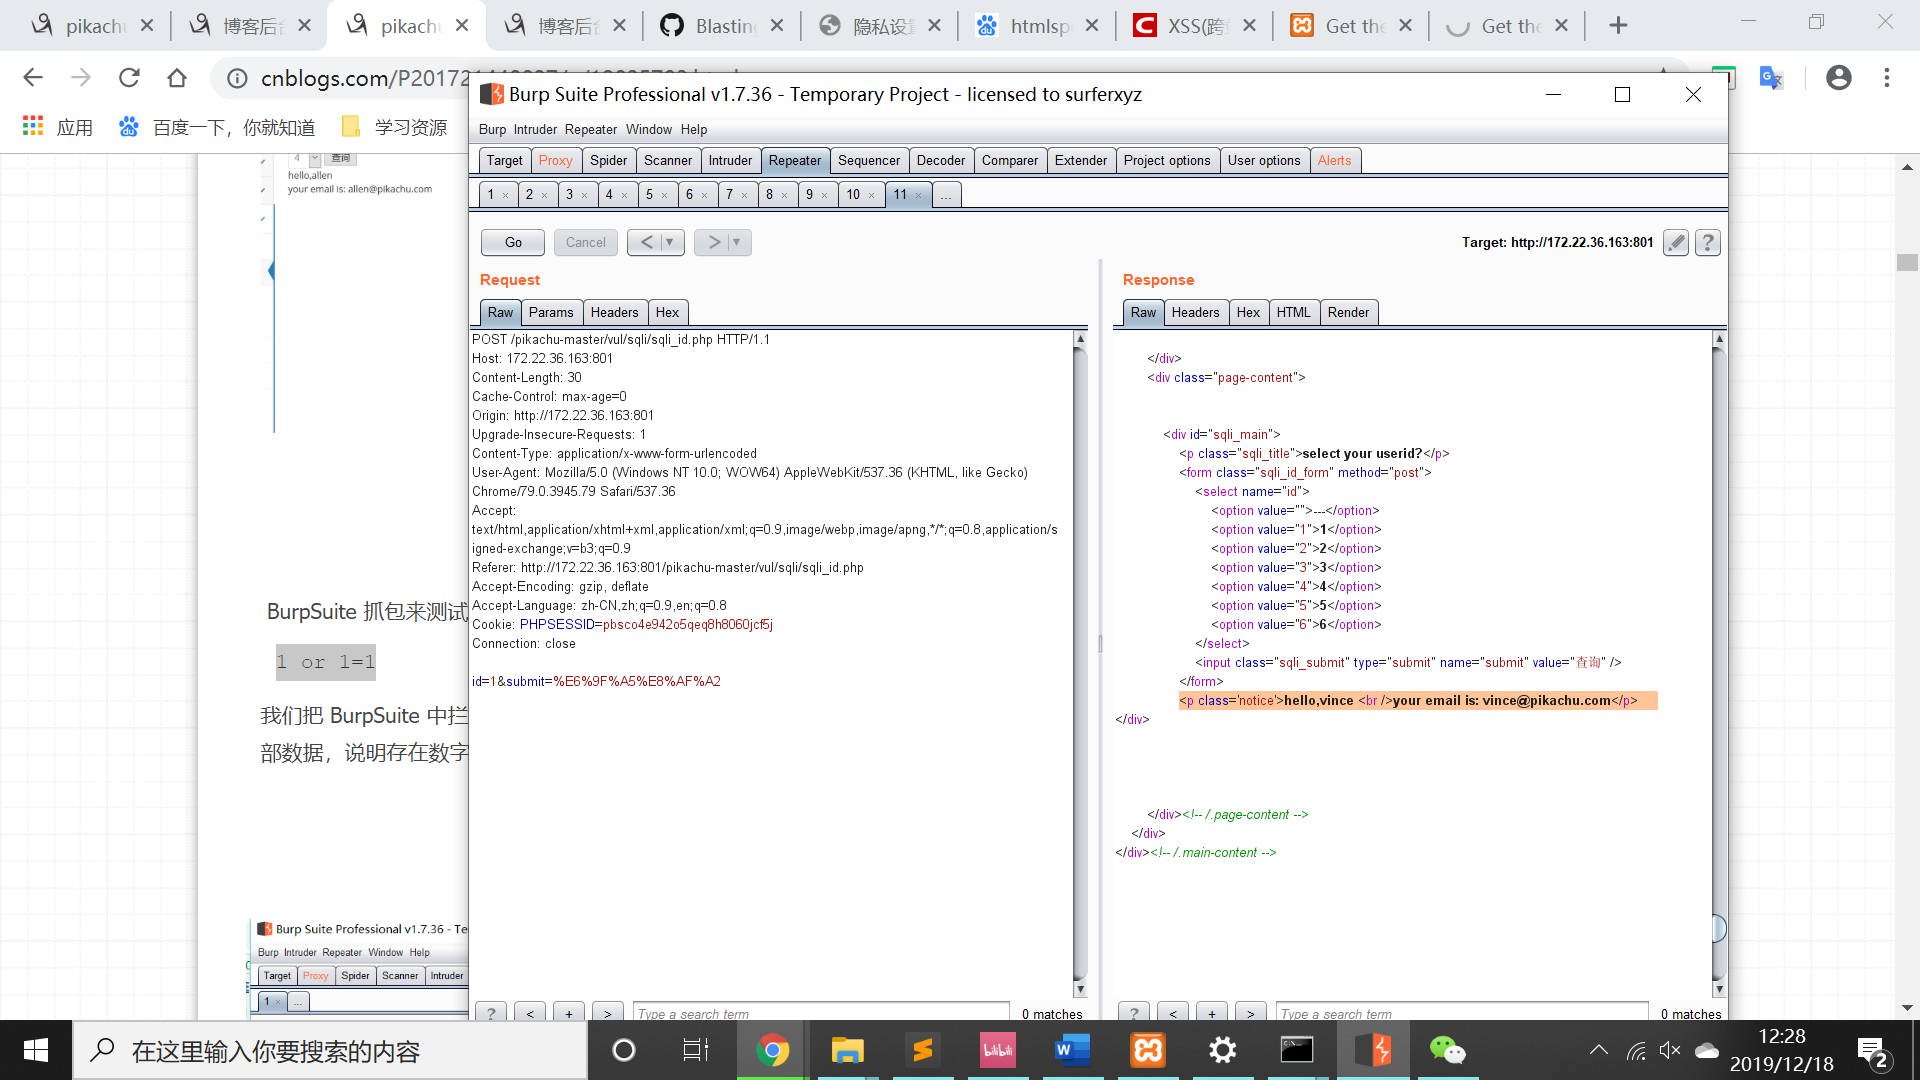The height and width of the screenshot is (1080, 1920).
Task: Expand the history back dropdown arrow
Action: (x=670, y=242)
